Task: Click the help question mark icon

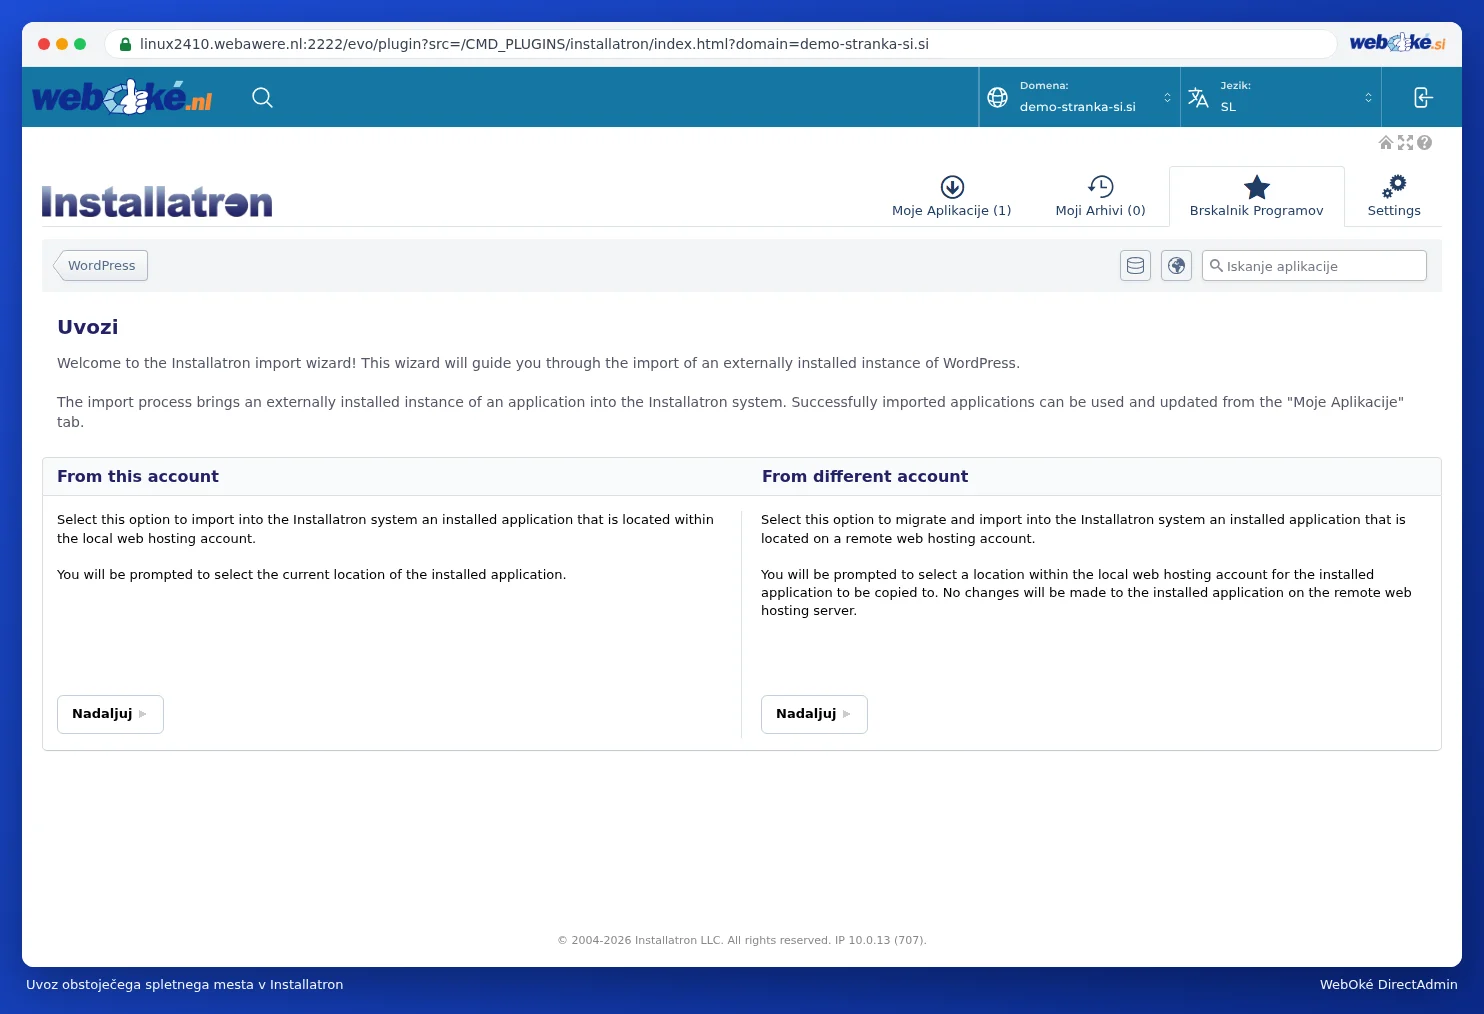Action: 1424,143
